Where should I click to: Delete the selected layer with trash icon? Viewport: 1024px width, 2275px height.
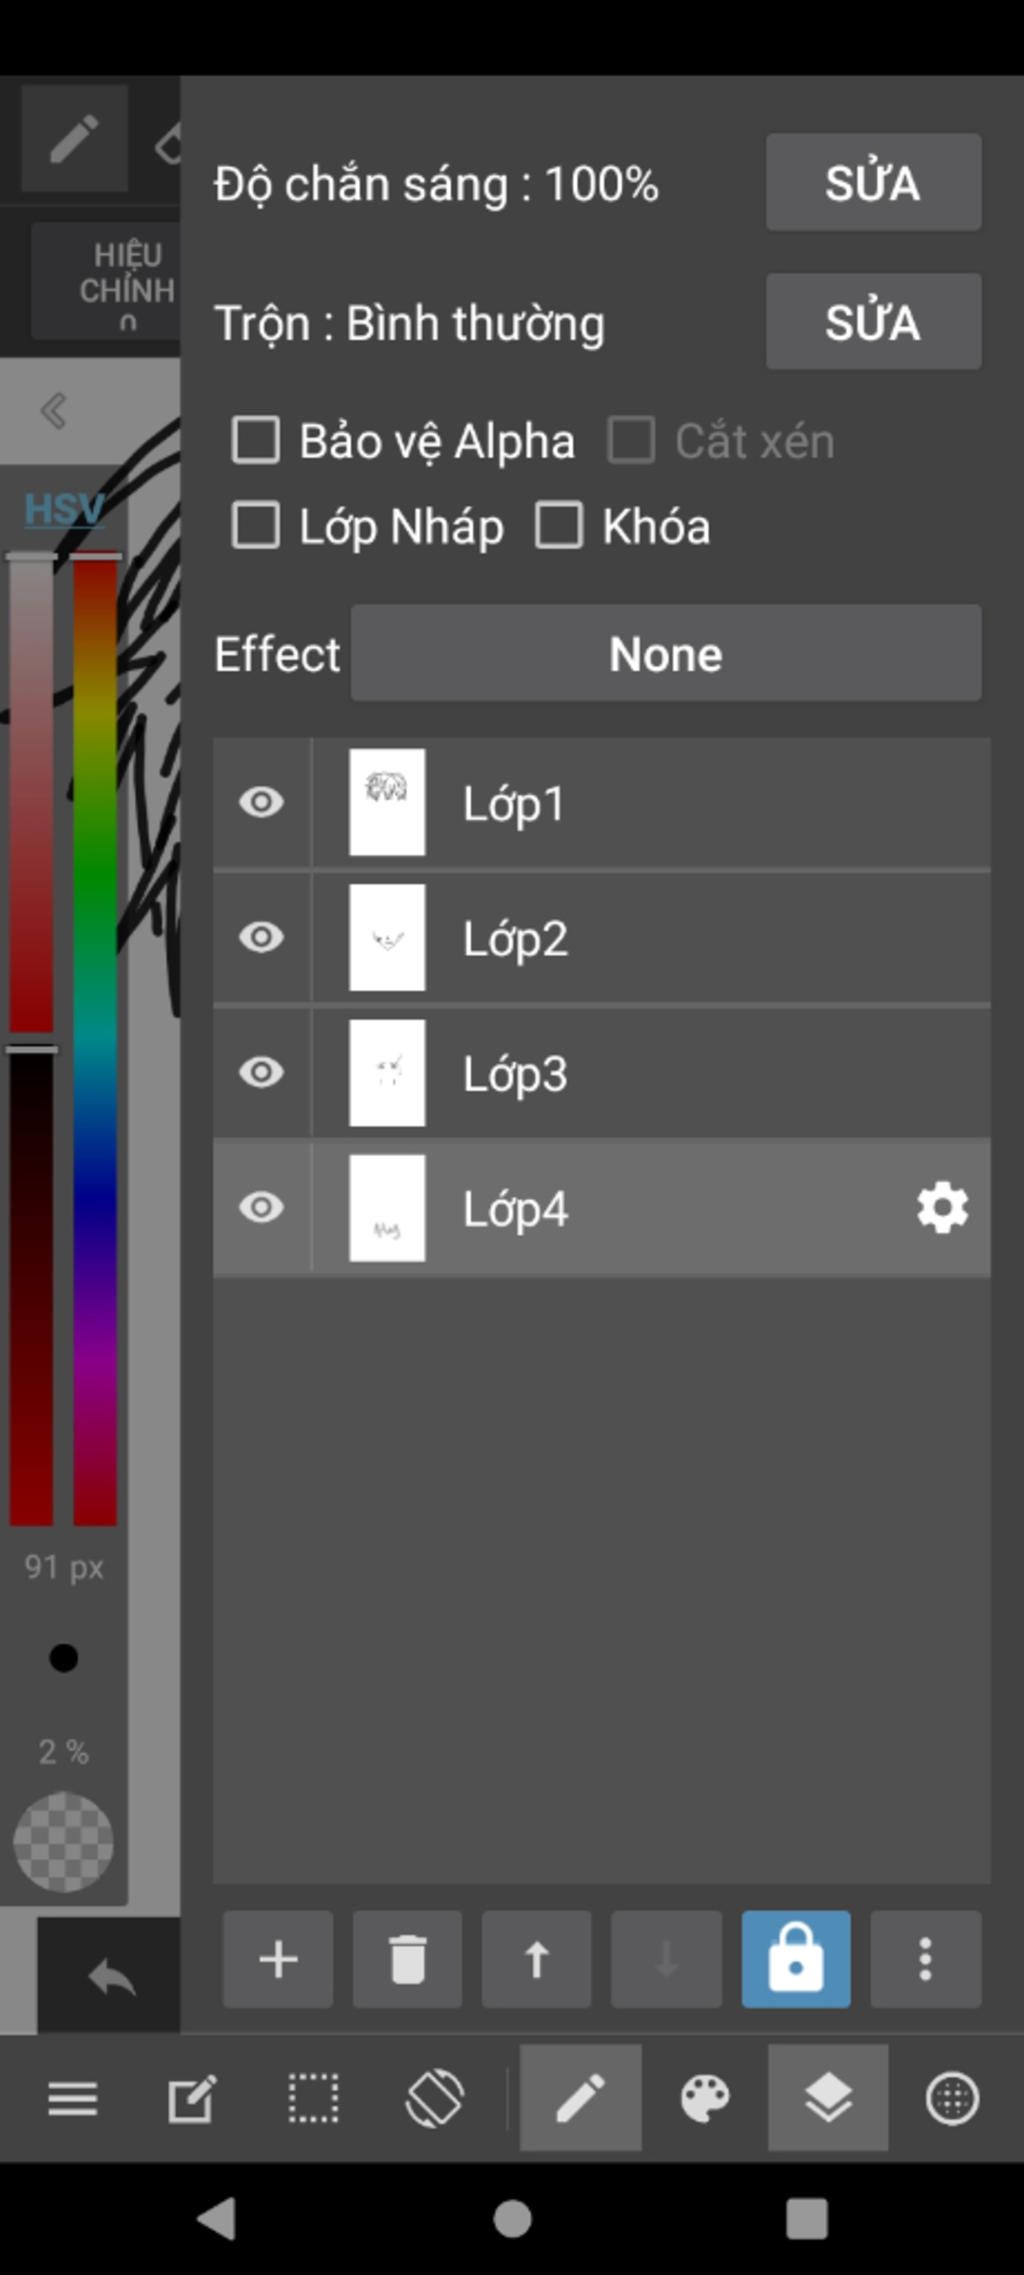tap(407, 1959)
